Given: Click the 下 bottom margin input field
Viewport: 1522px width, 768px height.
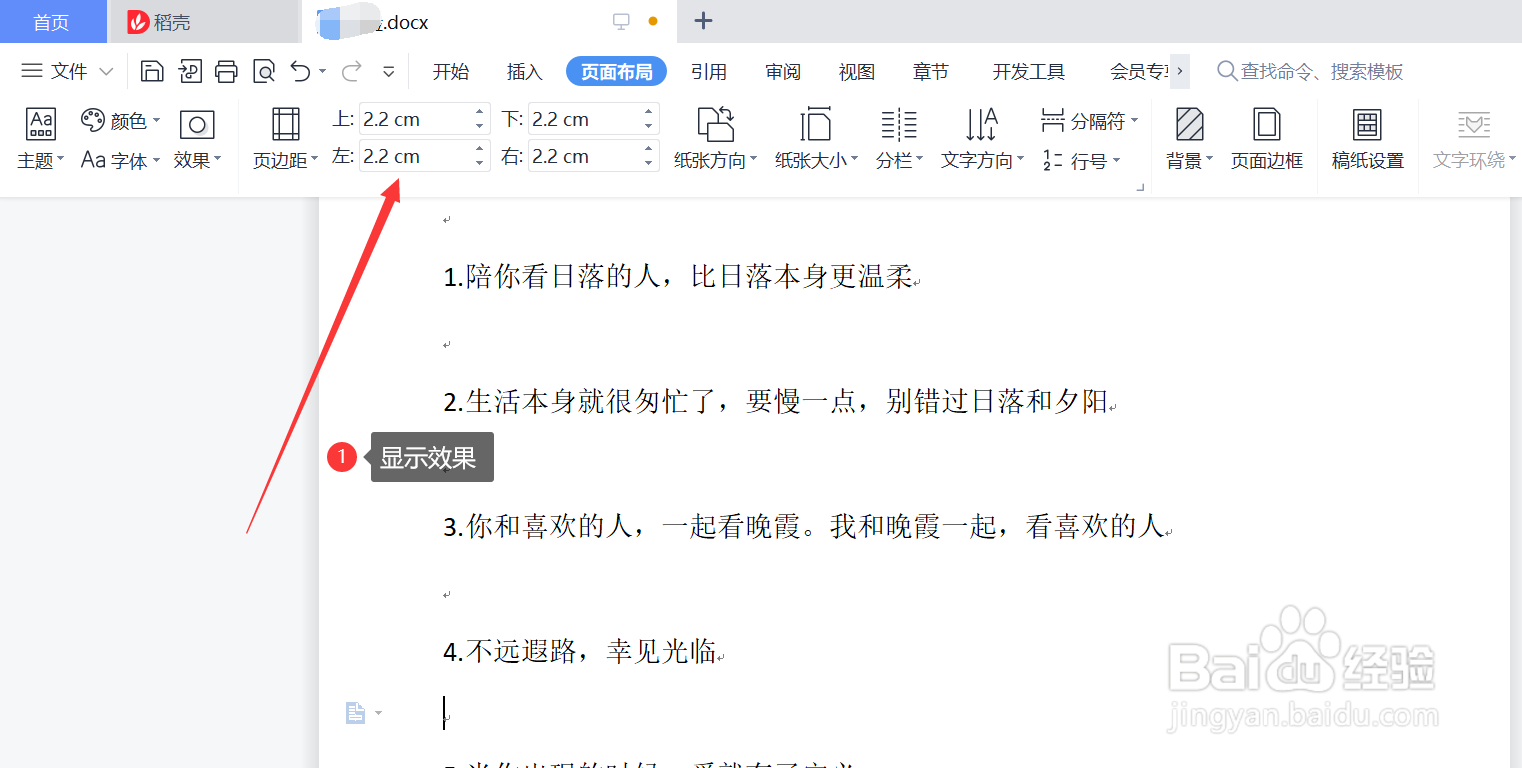Looking at the screenshot, I should (x=584, y=119).
